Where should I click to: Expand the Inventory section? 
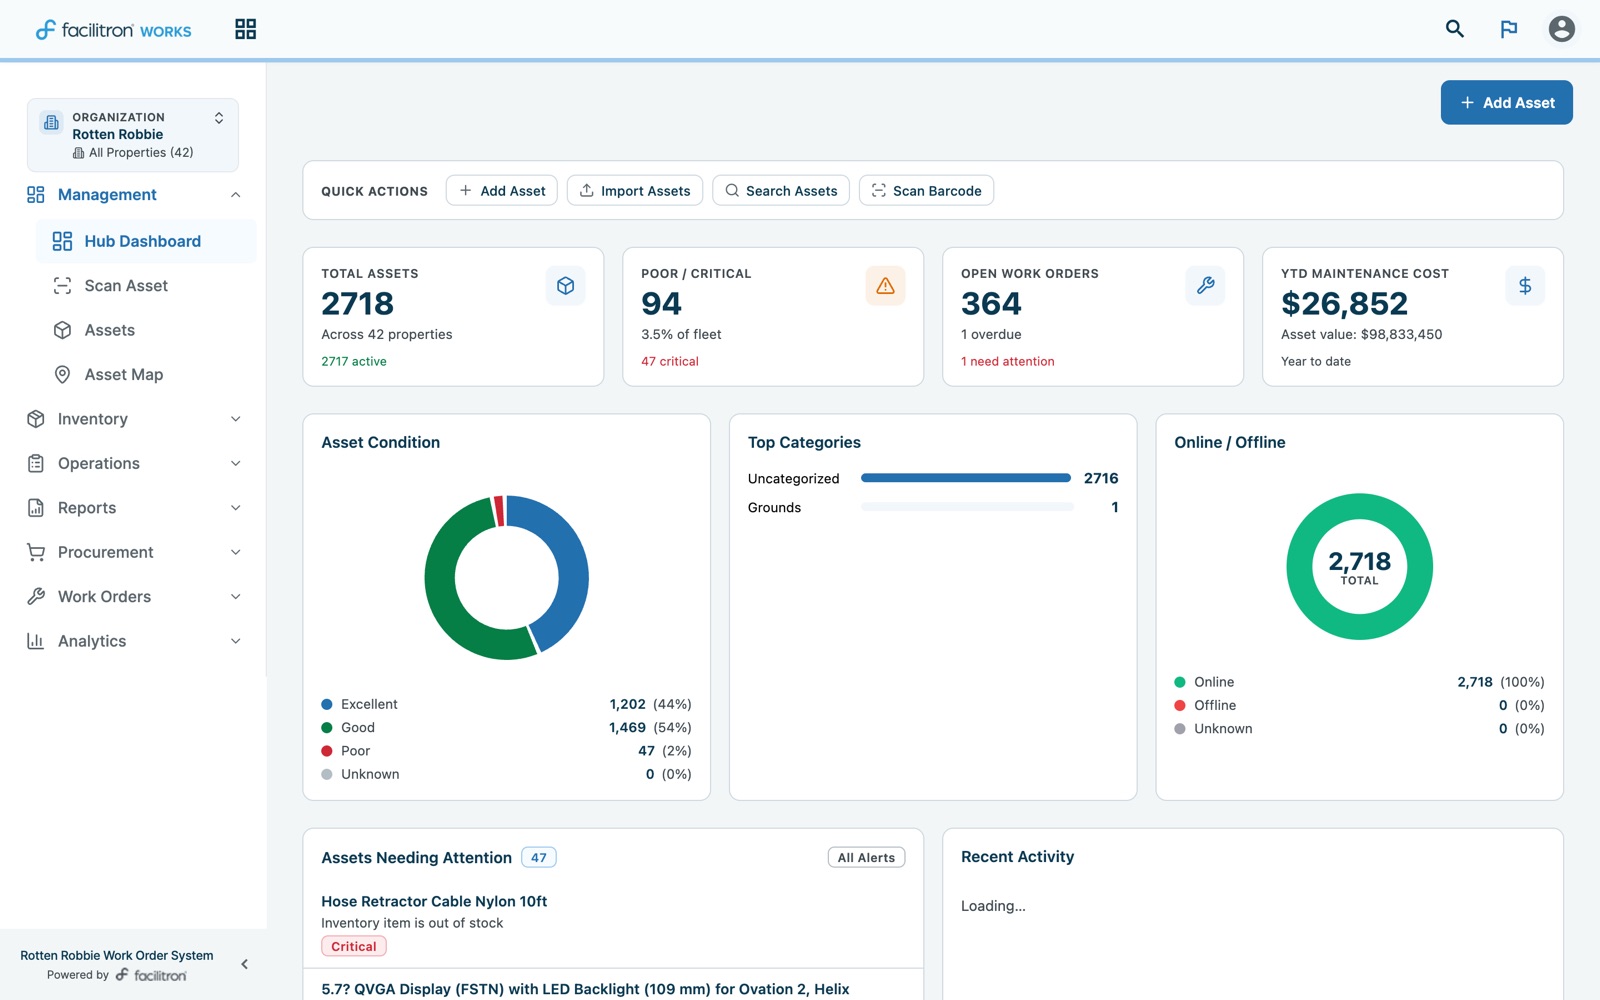click(235, 419)
